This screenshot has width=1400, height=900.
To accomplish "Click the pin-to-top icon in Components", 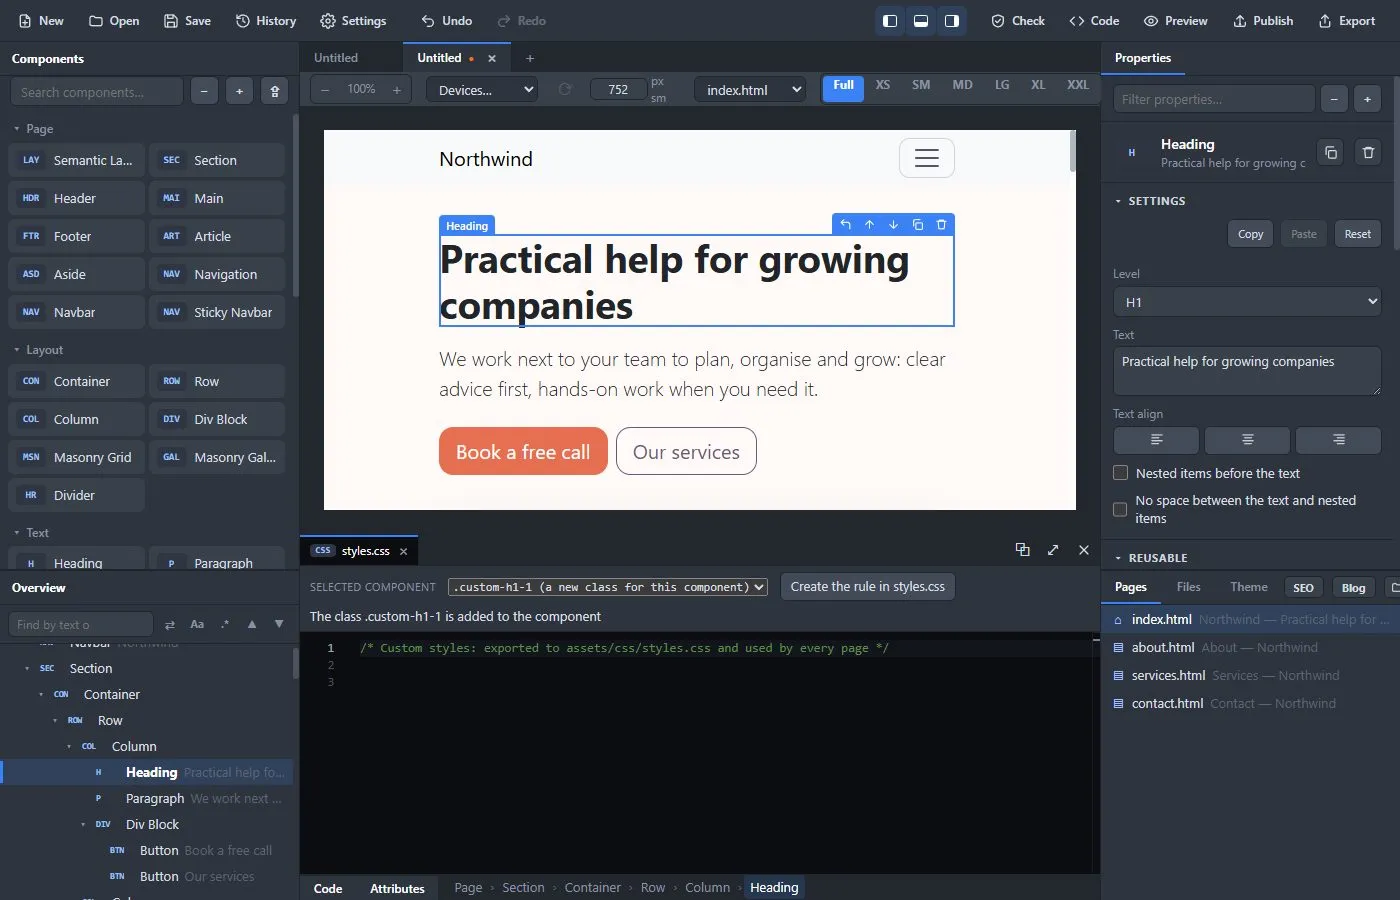I will pyautogui.click(x=275, y=92).
